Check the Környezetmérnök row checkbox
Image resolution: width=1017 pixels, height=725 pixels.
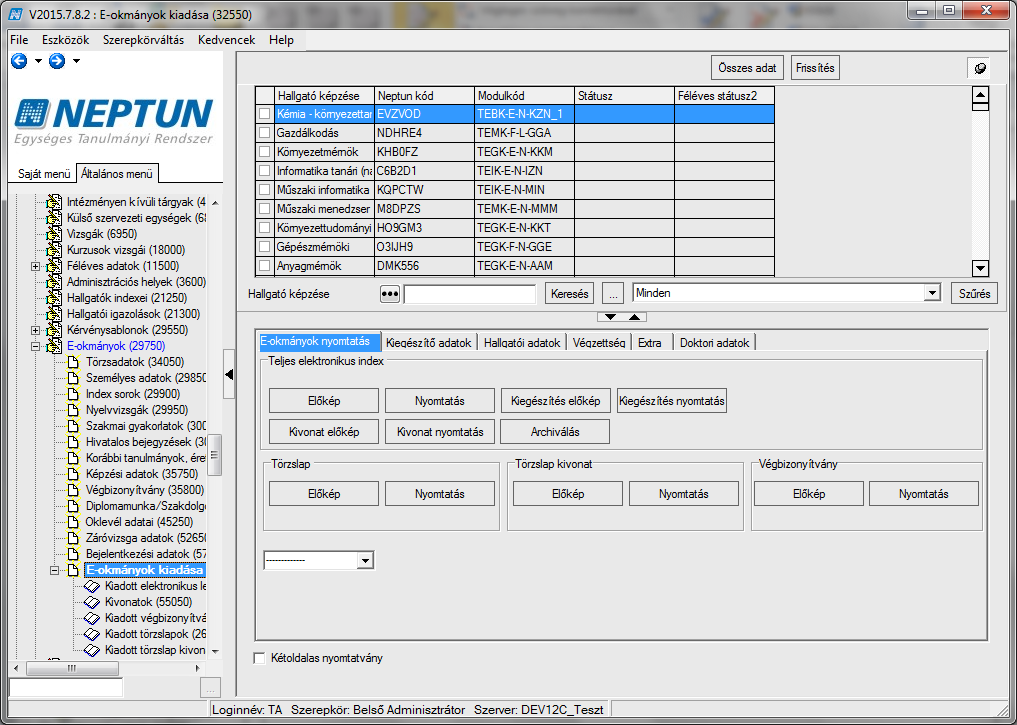[265, 152]
